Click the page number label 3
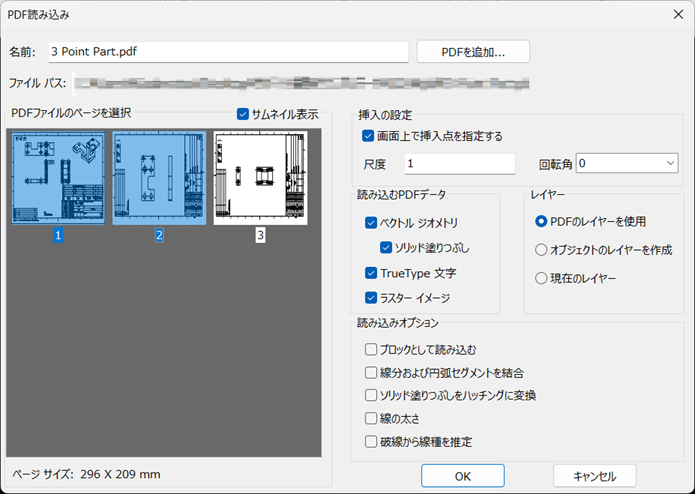The image size is (695, 494). tap(260, 235)
